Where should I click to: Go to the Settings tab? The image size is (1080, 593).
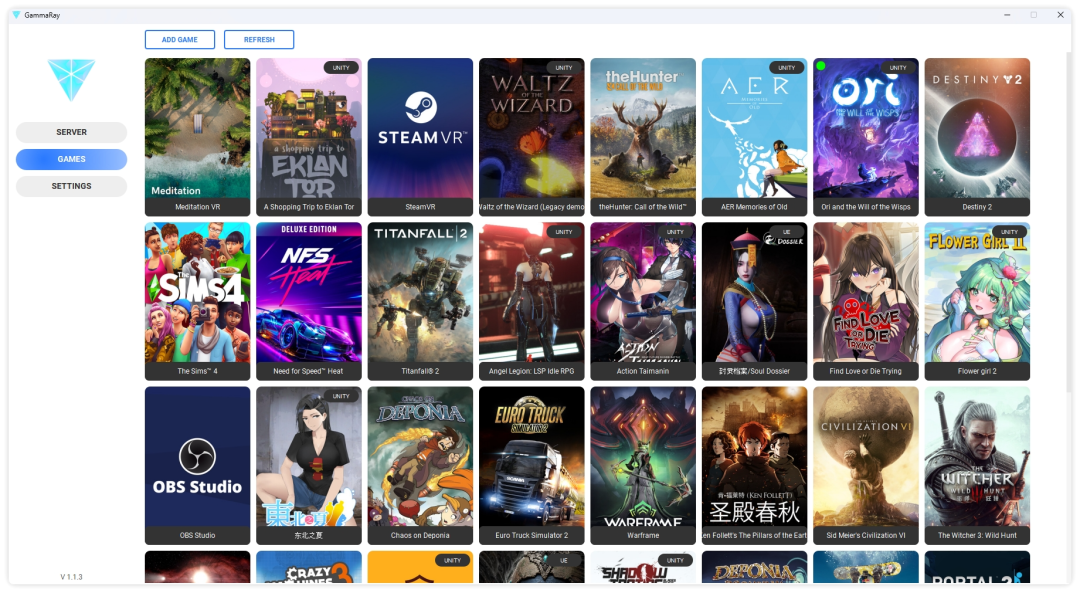71,186
